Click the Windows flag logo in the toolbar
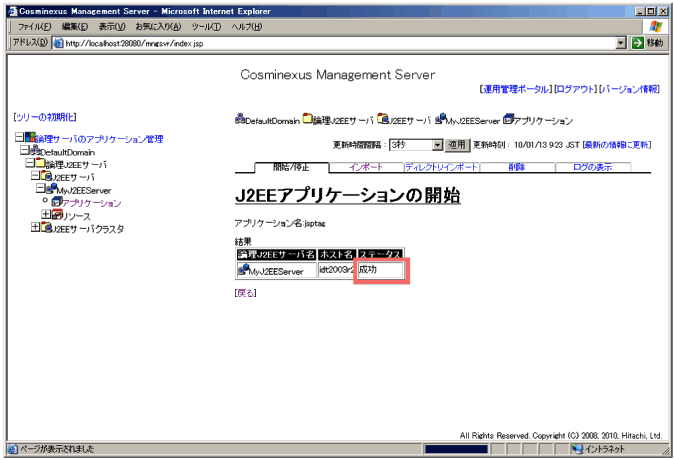 tap(656, 27)
